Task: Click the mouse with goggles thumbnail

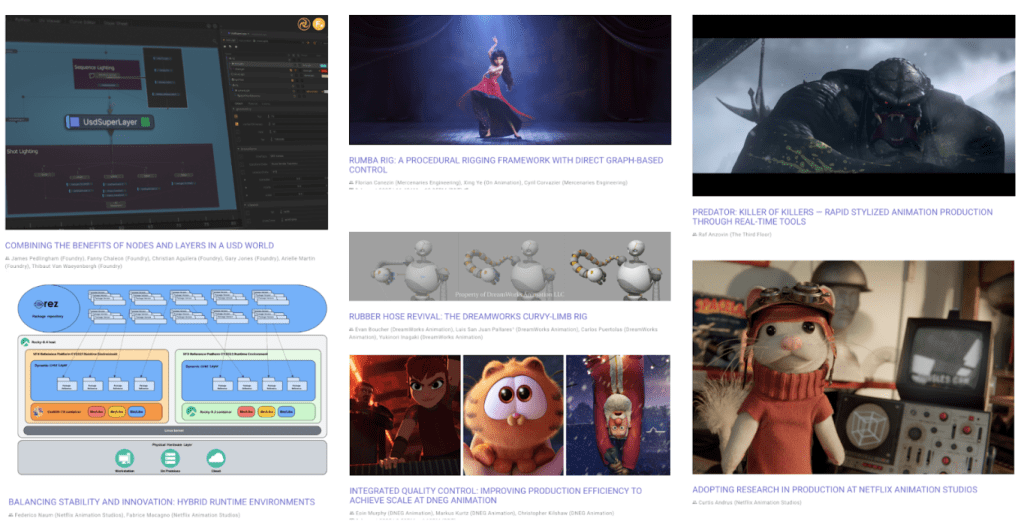Action: (x=852, y=367)
